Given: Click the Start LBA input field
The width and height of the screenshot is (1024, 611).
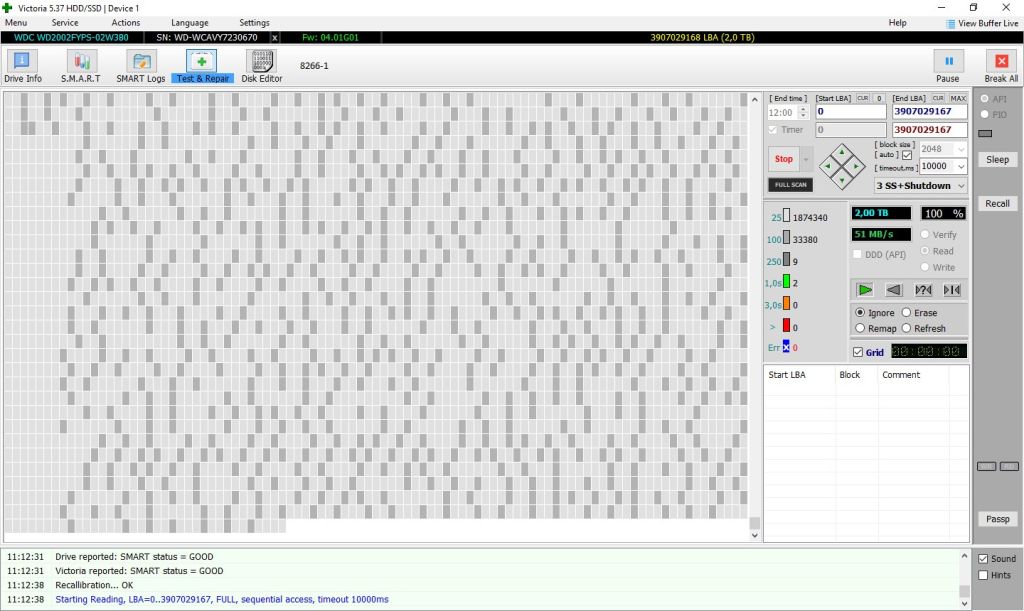Looking at the screenshot, I should (x=850, y=112).
